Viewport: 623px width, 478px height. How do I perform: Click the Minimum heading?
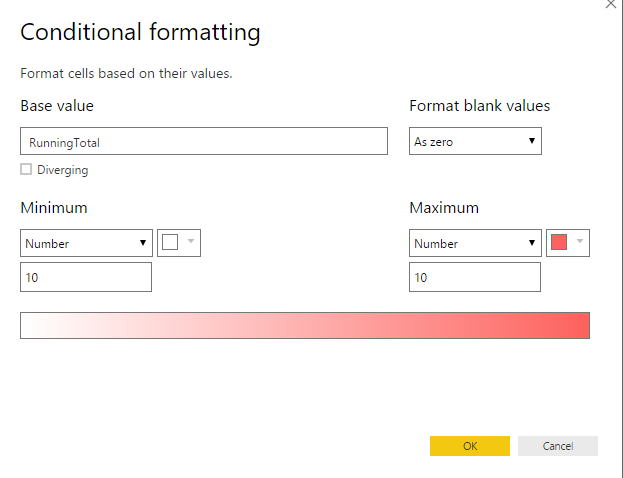pyautogui.click(x=54, y=208)
